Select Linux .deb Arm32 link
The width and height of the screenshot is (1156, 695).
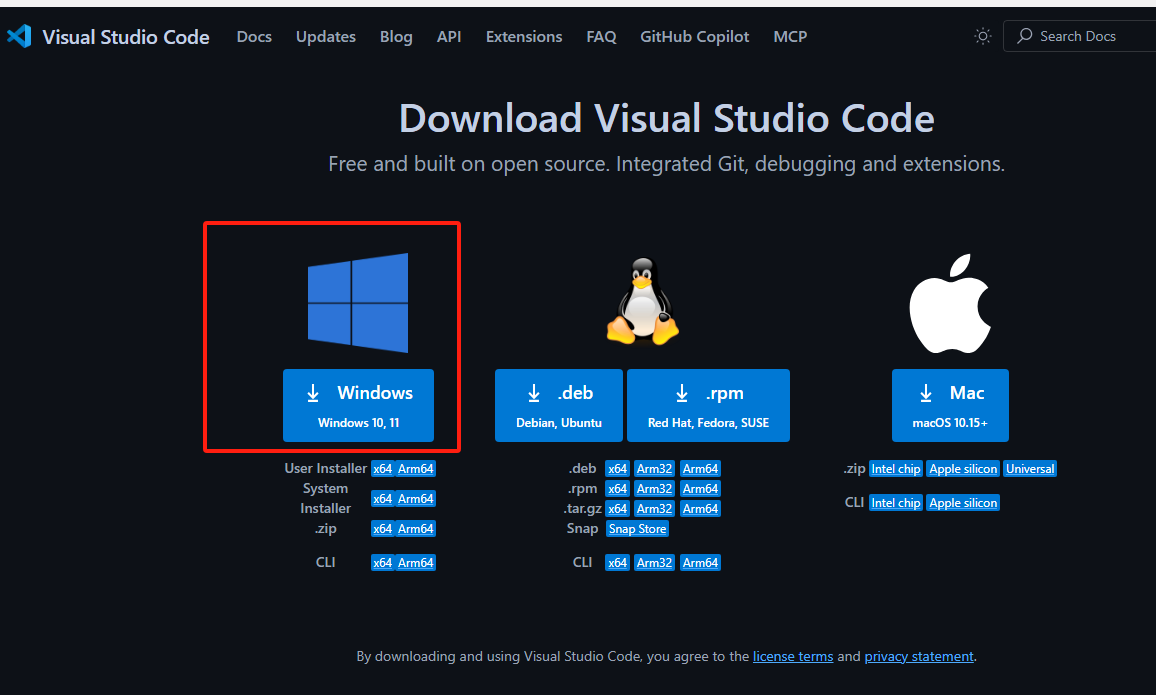655,469
